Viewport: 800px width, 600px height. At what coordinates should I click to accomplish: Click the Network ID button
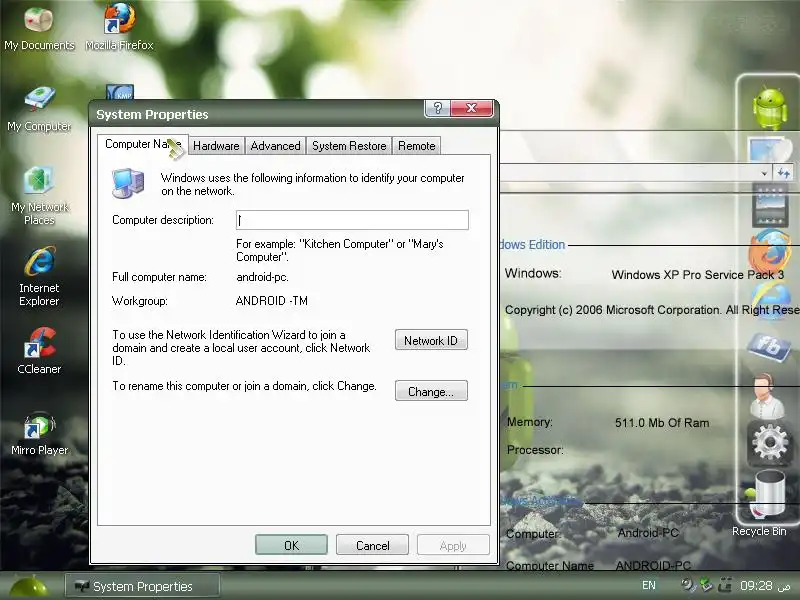pyautogui.click(x=431, y=340)
